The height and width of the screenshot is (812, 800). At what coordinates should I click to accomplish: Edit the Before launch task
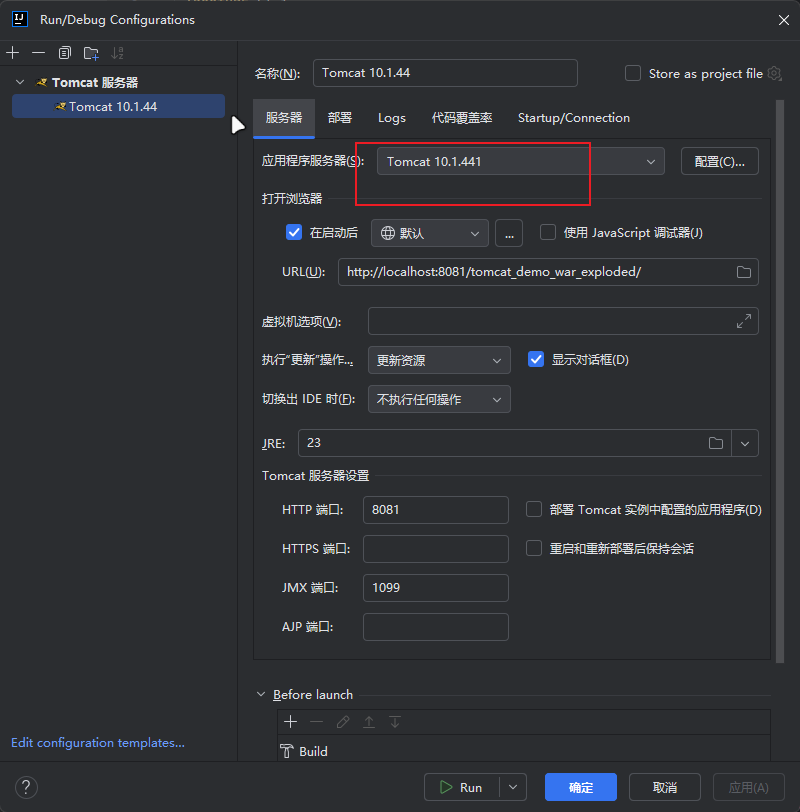pos(343,721)
